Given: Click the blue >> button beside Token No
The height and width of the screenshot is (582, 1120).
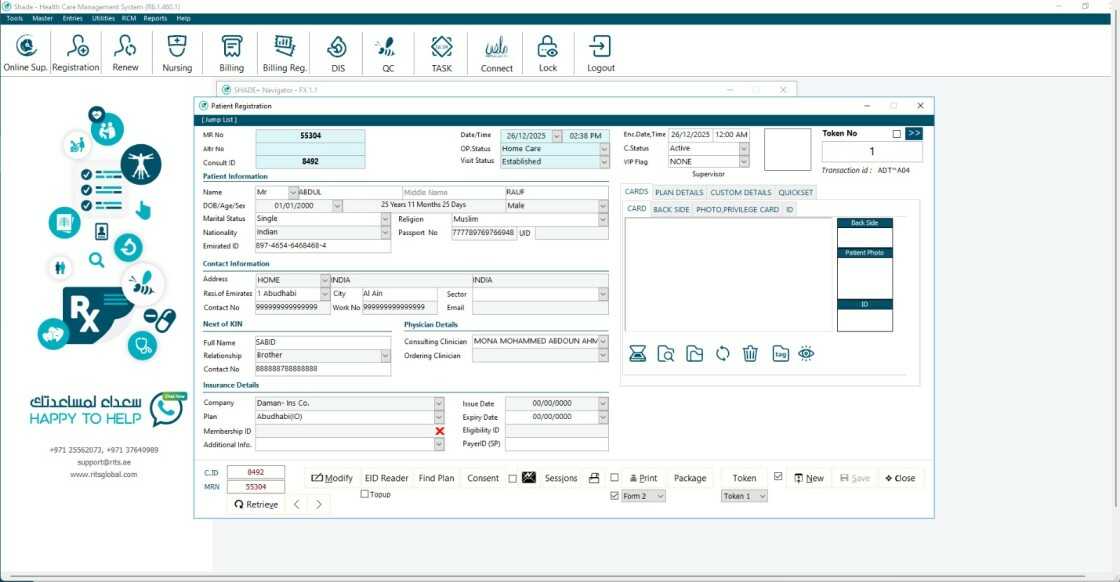Looking at the screenshot, I should [x=914, y=134].
